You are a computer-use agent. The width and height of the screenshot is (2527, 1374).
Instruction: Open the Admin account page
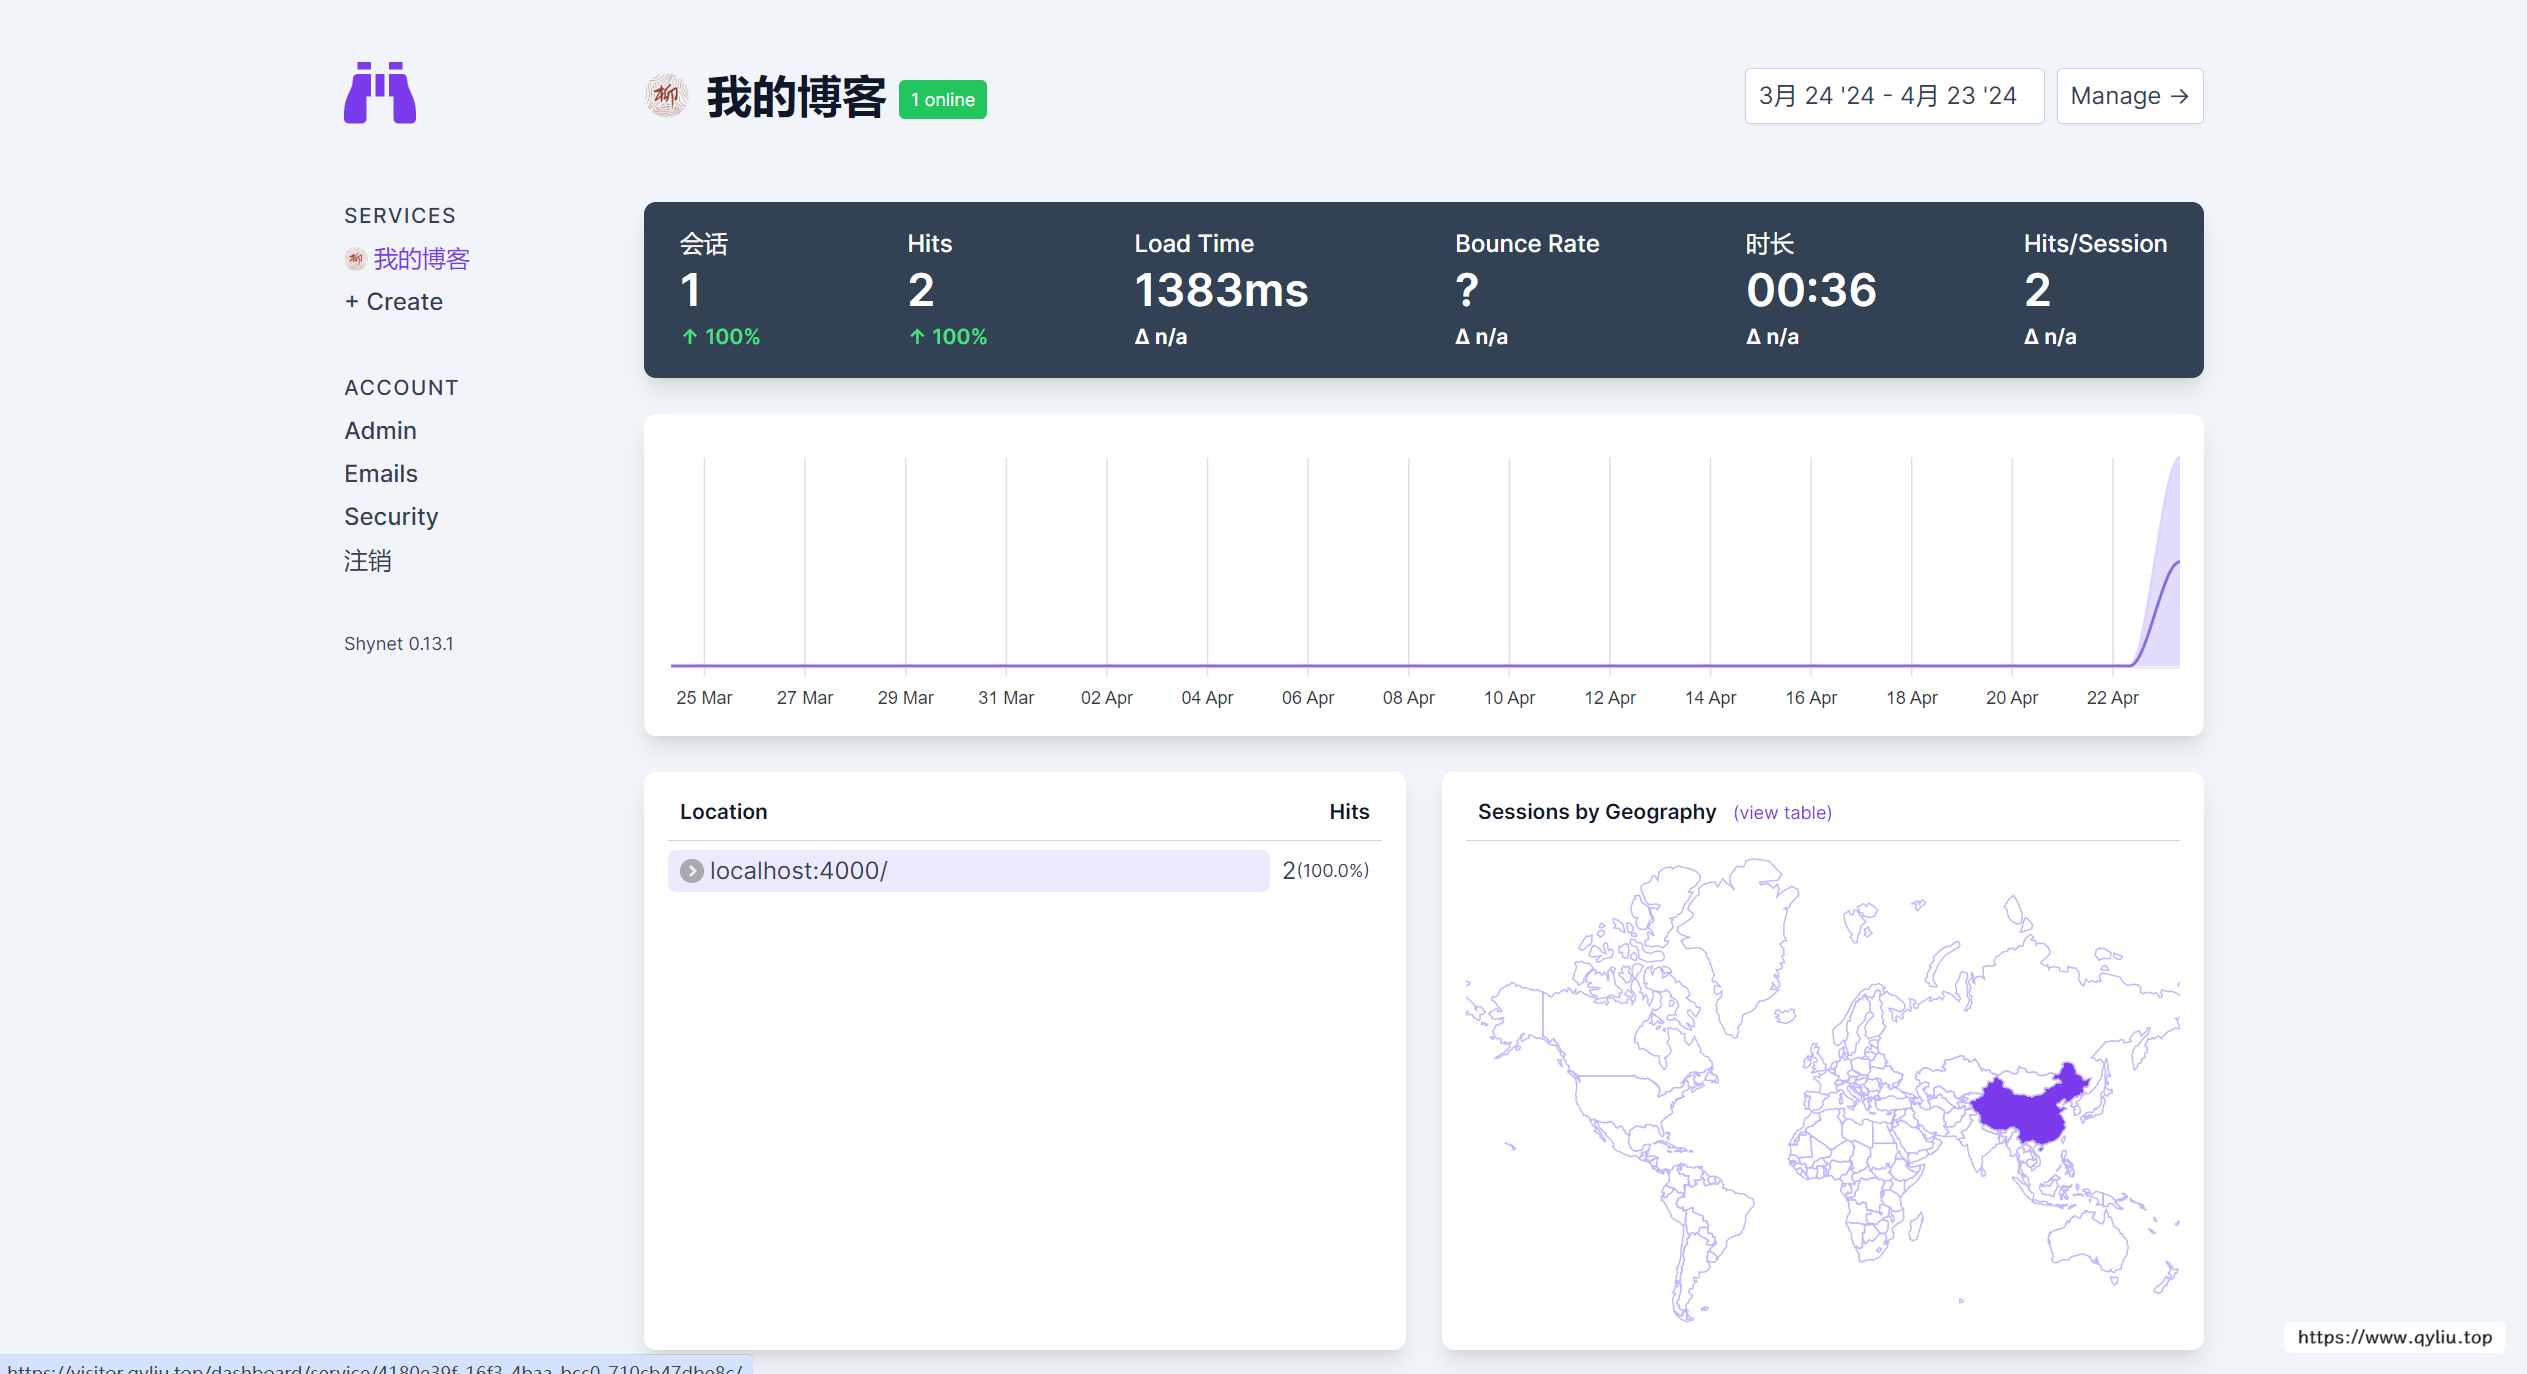pos(380,431)
